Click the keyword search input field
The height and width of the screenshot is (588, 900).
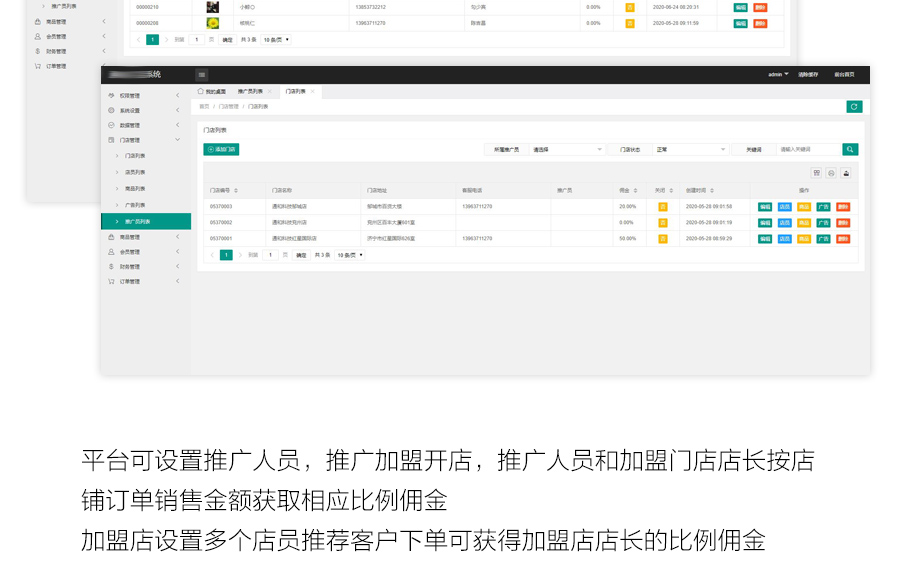[808, 149]
